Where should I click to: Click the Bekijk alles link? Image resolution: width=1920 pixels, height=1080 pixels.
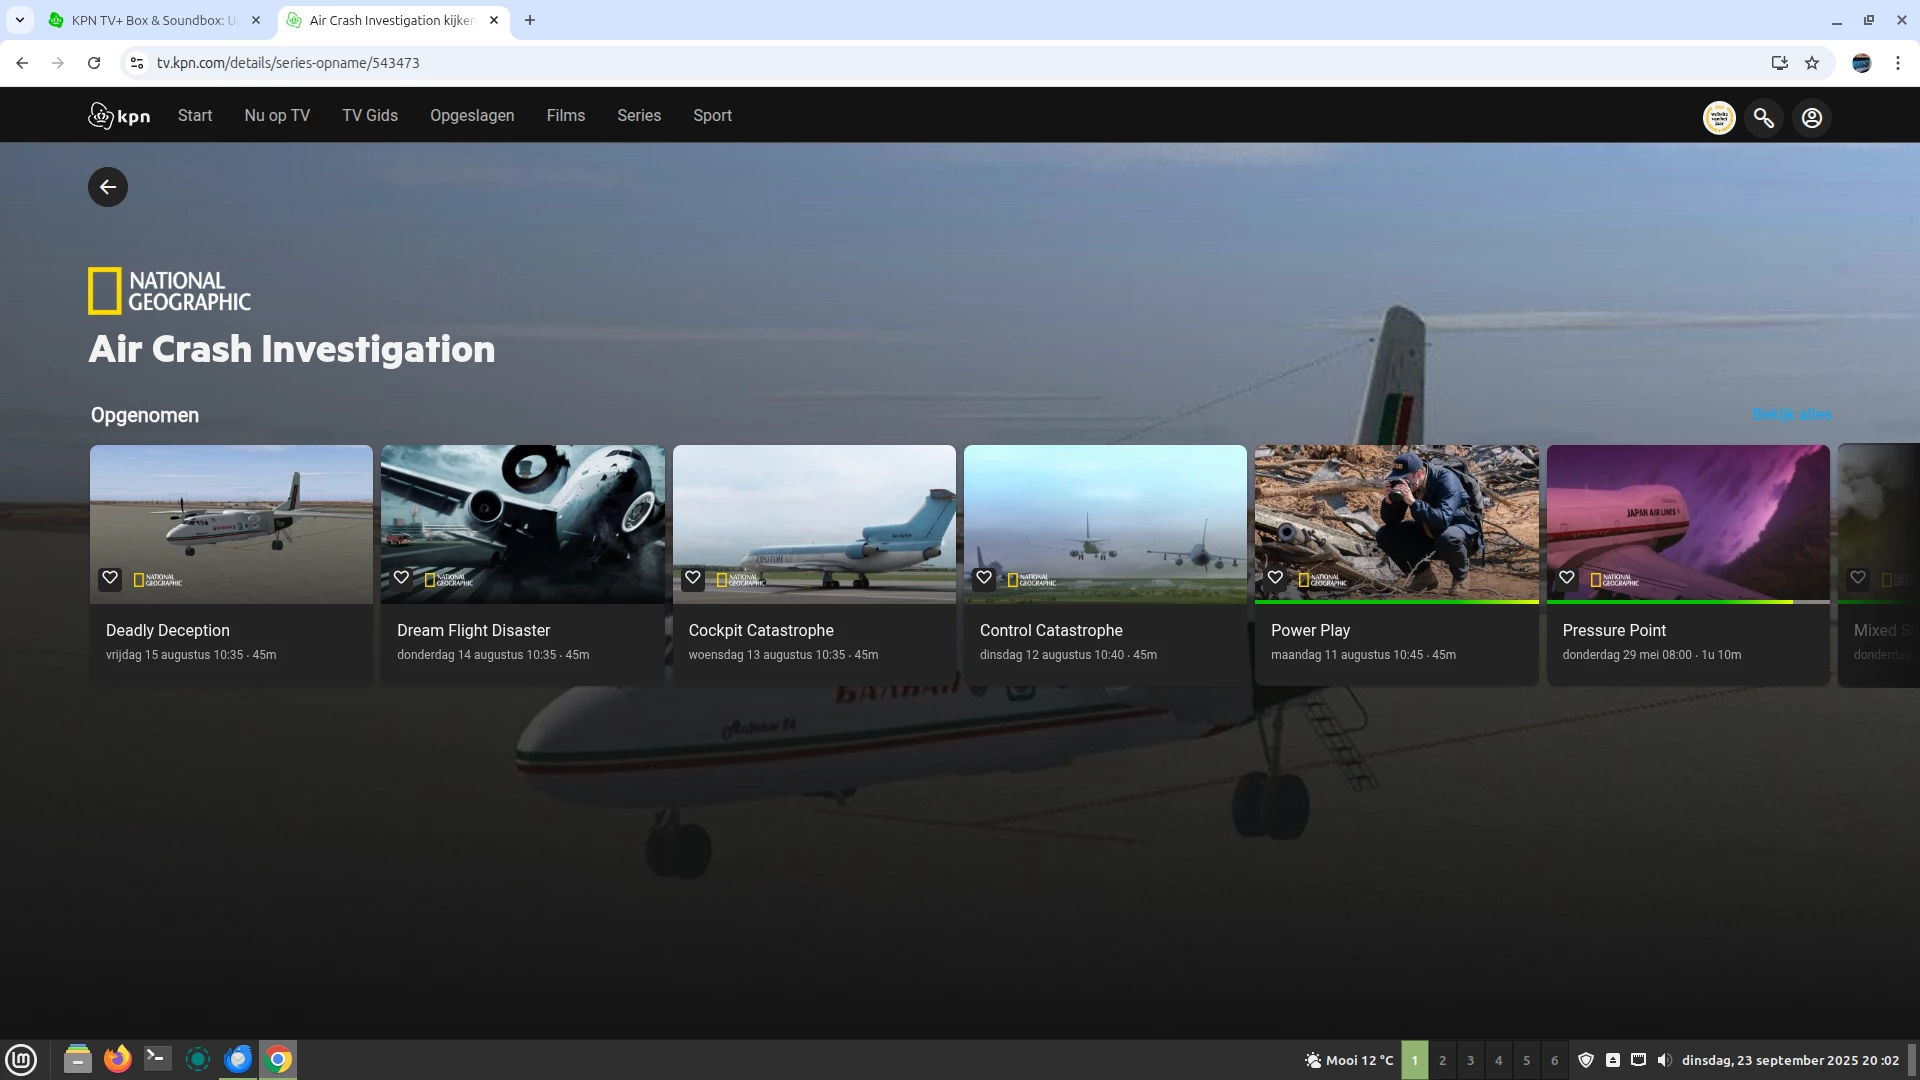point(1791,414)
